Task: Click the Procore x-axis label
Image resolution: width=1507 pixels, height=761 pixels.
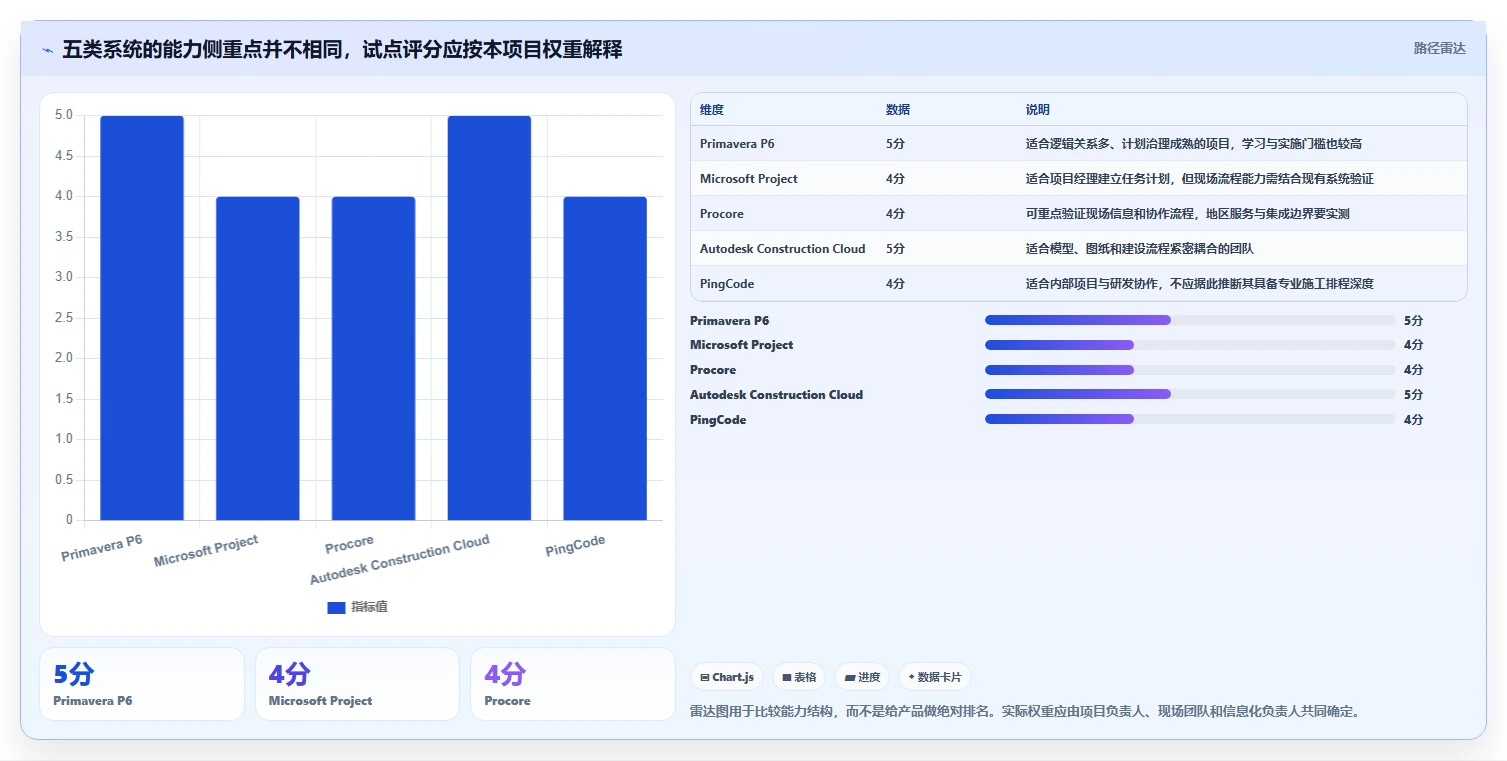Action: point(349,544)
